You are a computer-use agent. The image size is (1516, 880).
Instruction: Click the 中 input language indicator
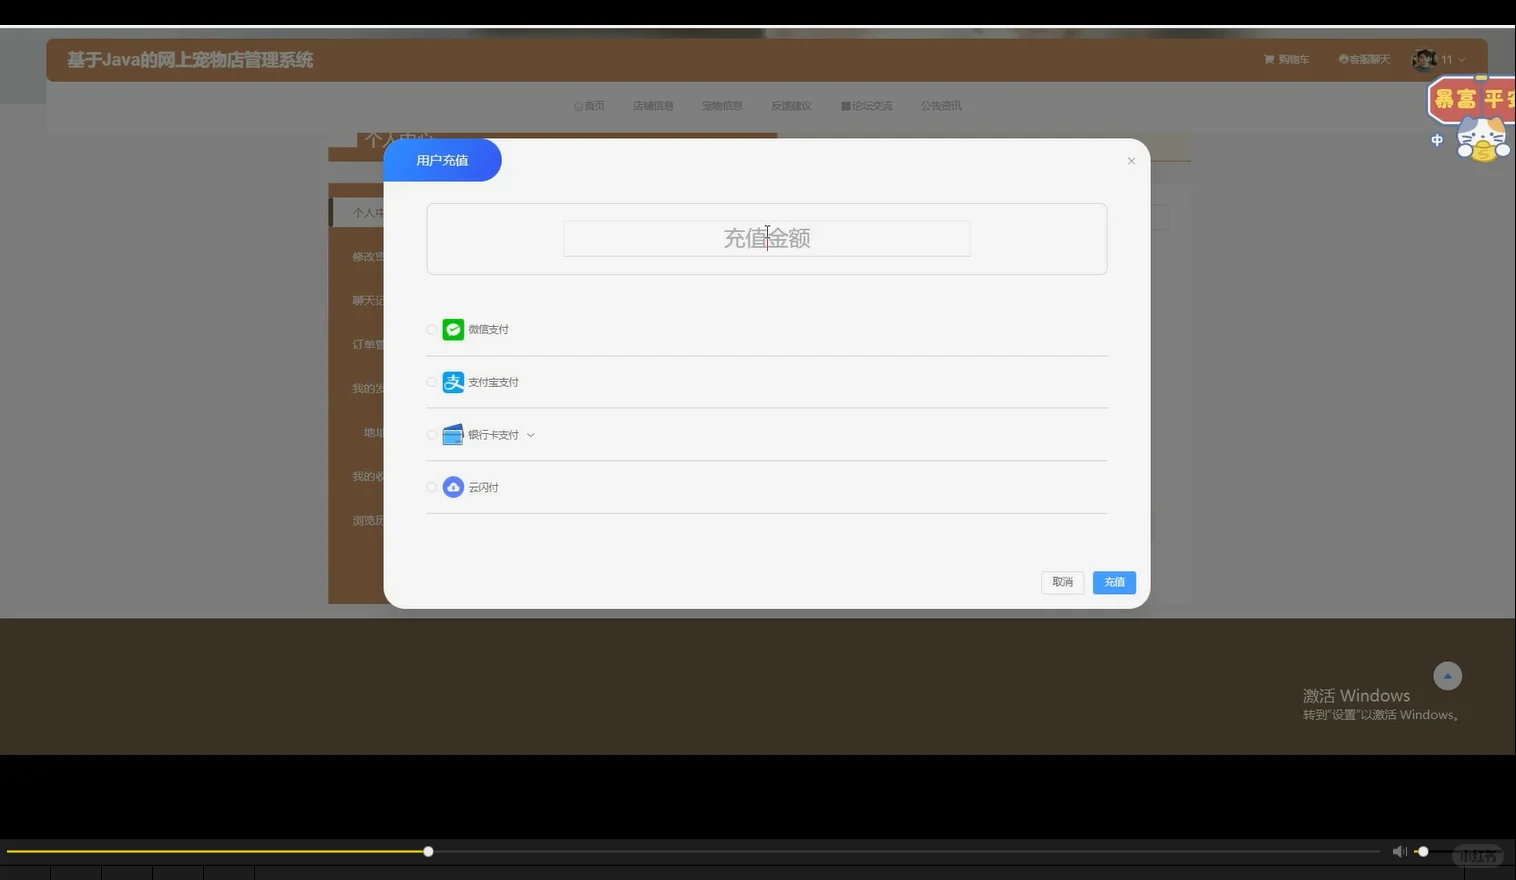[x=1437, y=140]
